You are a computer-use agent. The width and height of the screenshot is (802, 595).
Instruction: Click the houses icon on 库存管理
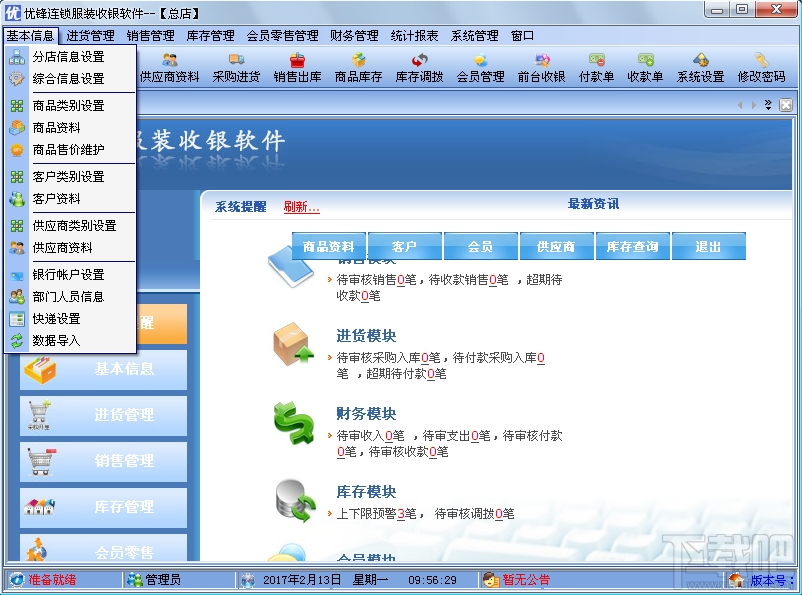coord(39,506)
